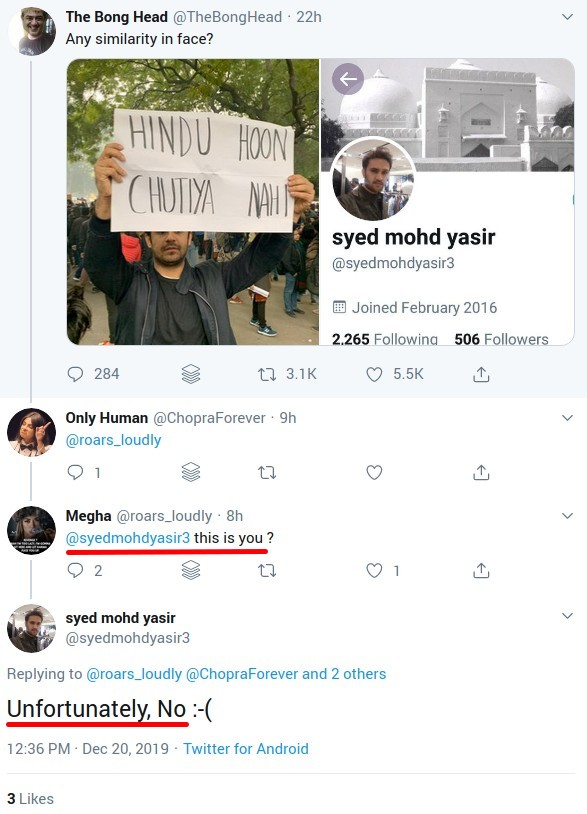The height and width of the screenshot is (814, 587).
Task: Open options chevron on The Bong Head's tweet
Action: (567, 17)
